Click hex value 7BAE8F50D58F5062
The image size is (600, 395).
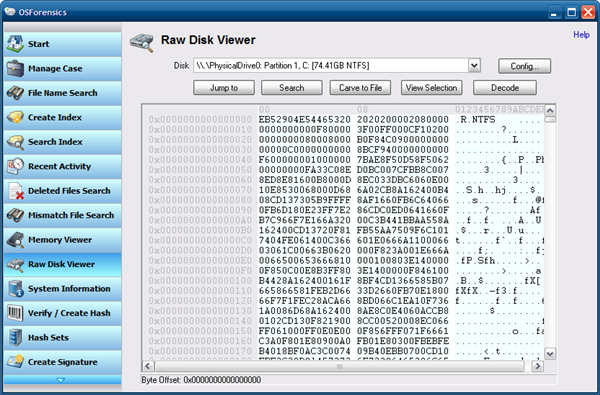[x=403, y=160]
